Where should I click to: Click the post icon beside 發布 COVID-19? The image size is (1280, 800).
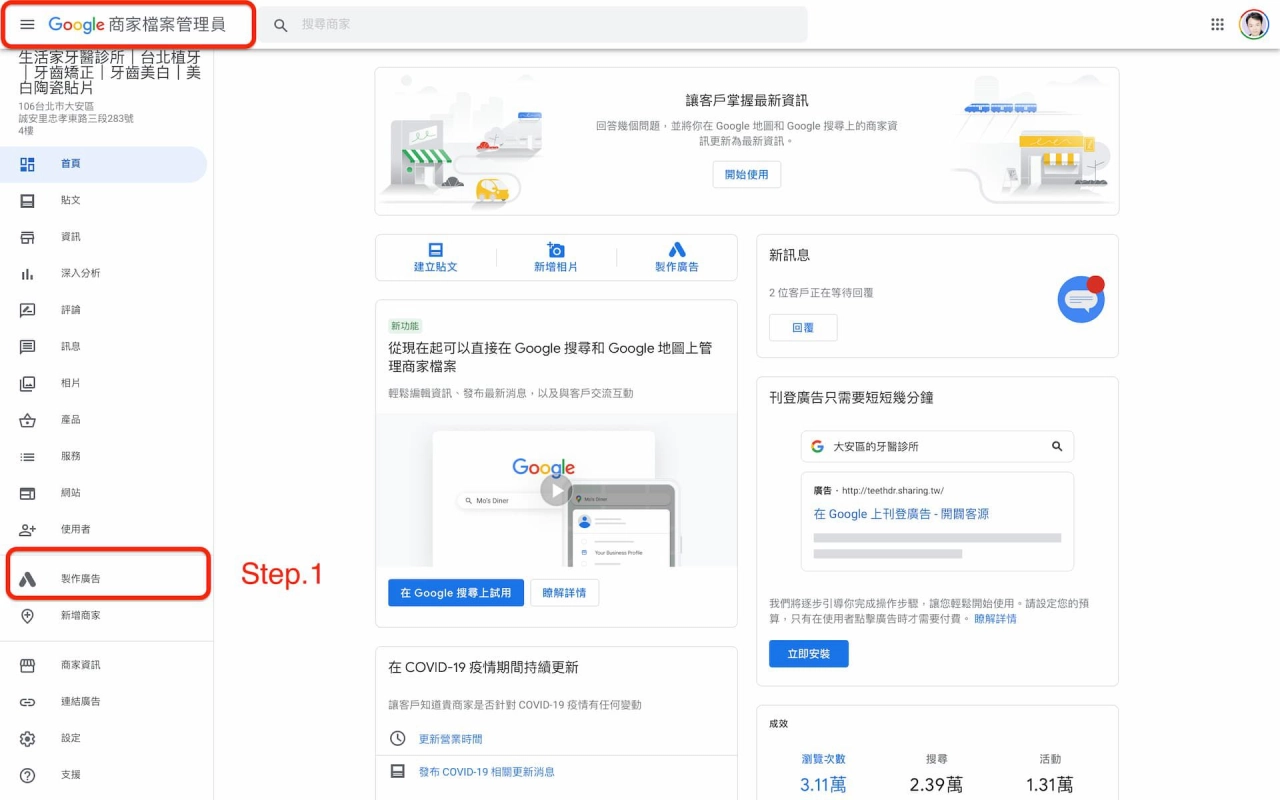(x=398, y=772)
